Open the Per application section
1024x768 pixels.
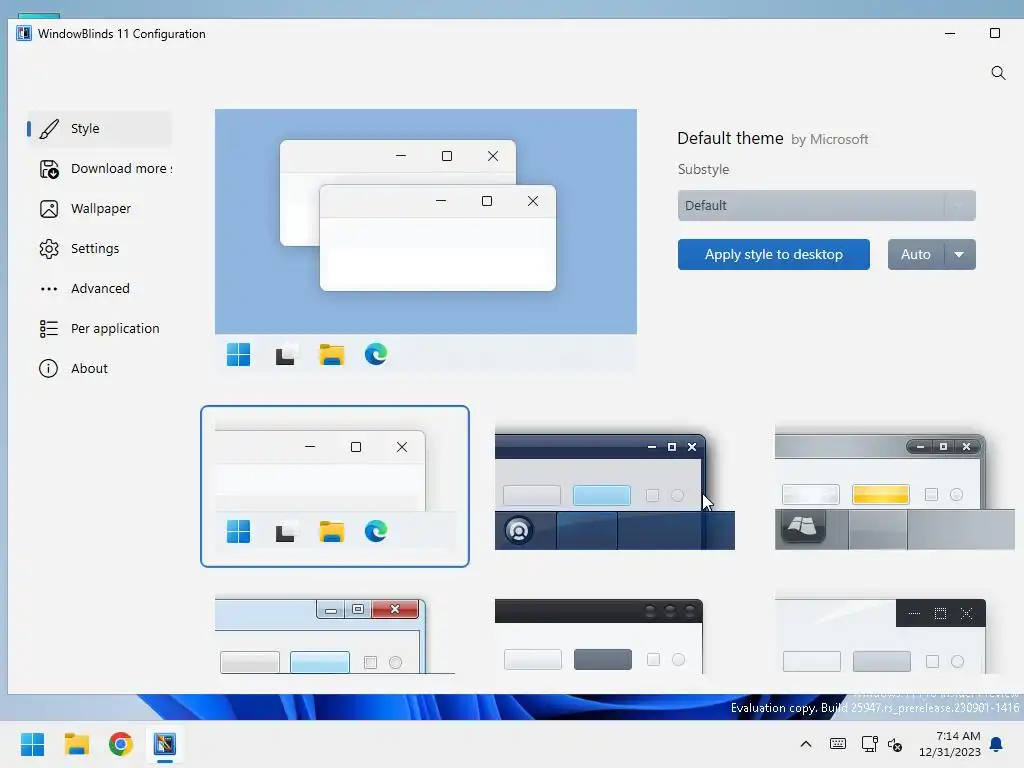[x=100, y=328]
